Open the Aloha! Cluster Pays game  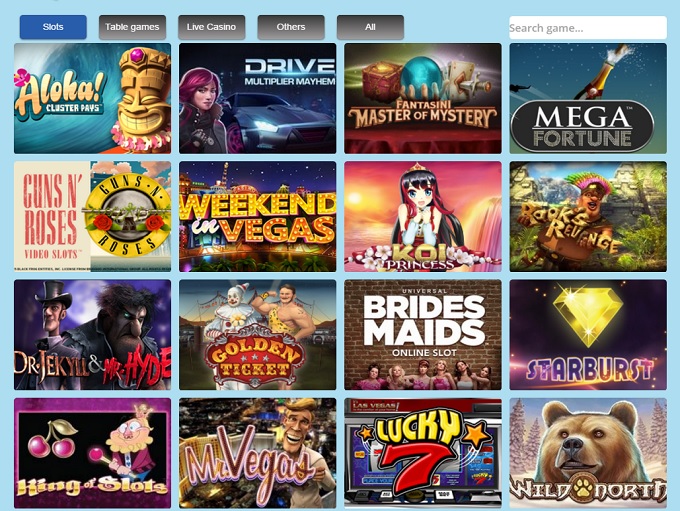[x=92, y=98]
